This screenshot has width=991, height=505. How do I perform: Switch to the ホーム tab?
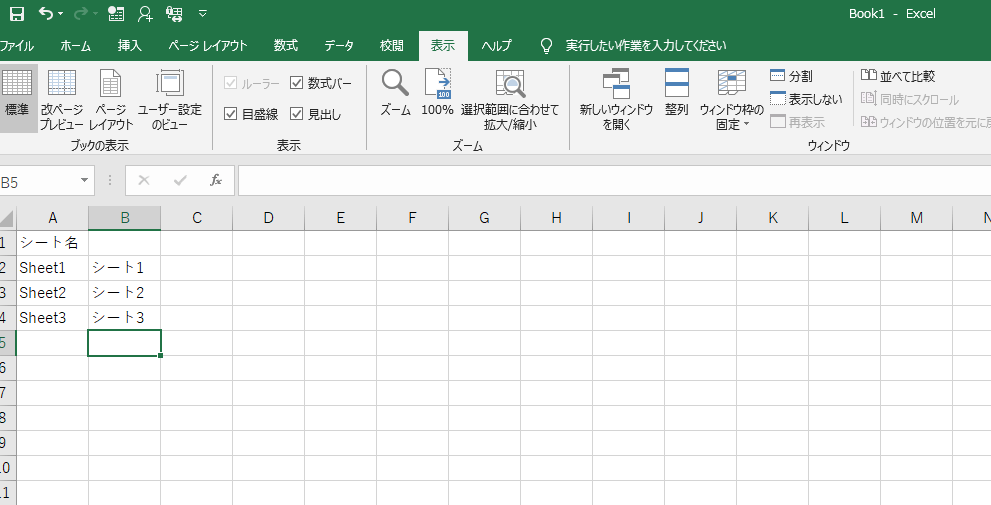coord(76,46)
